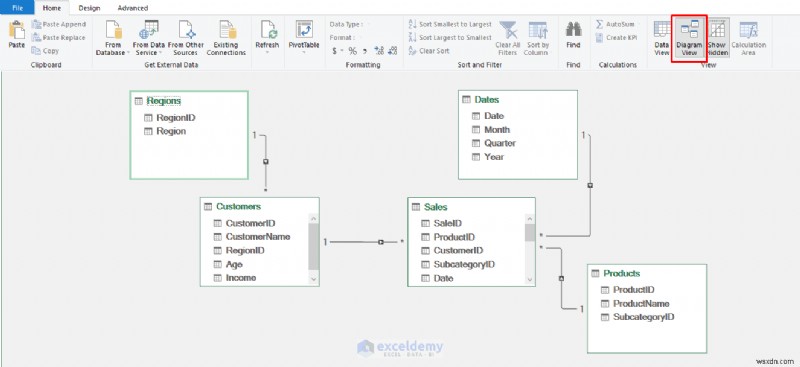Sort Largest to Smallest
This screenshot has width=800, height=367.
point(450,37)
